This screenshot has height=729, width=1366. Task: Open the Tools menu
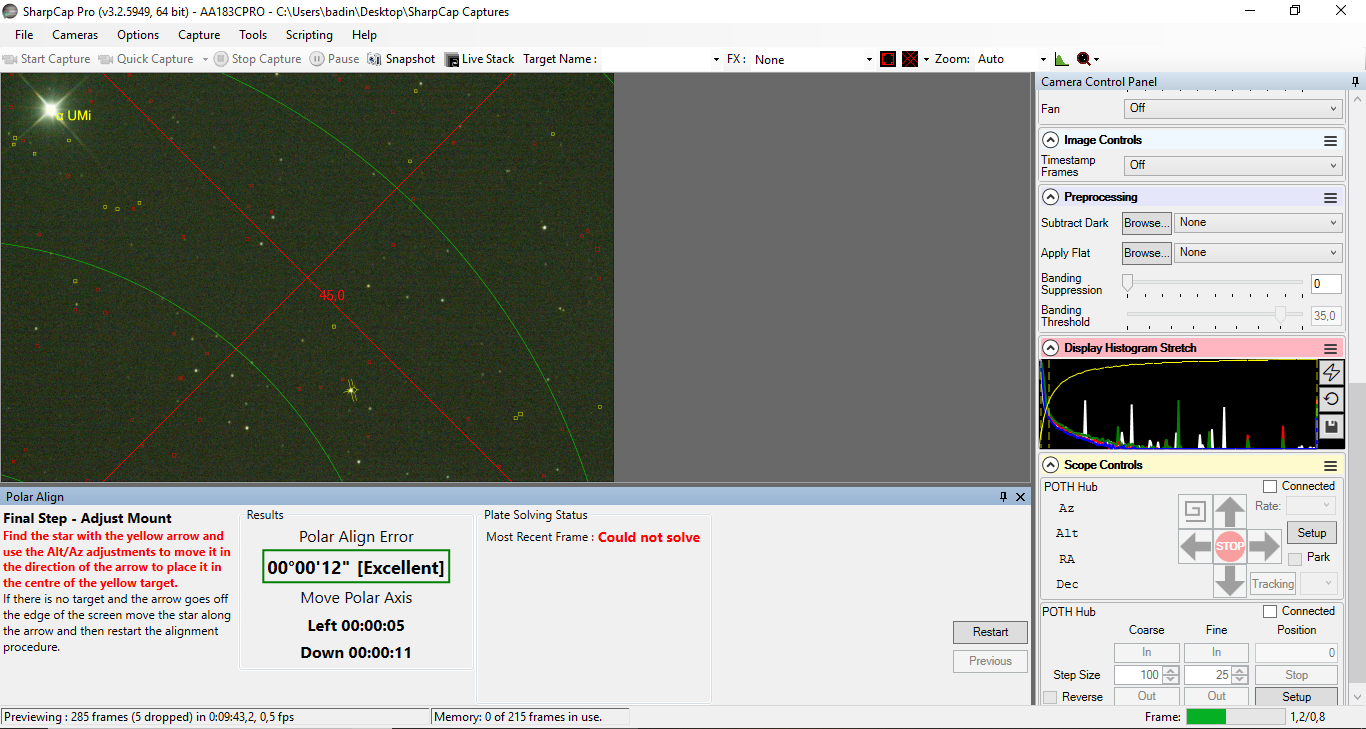[253, 35]
